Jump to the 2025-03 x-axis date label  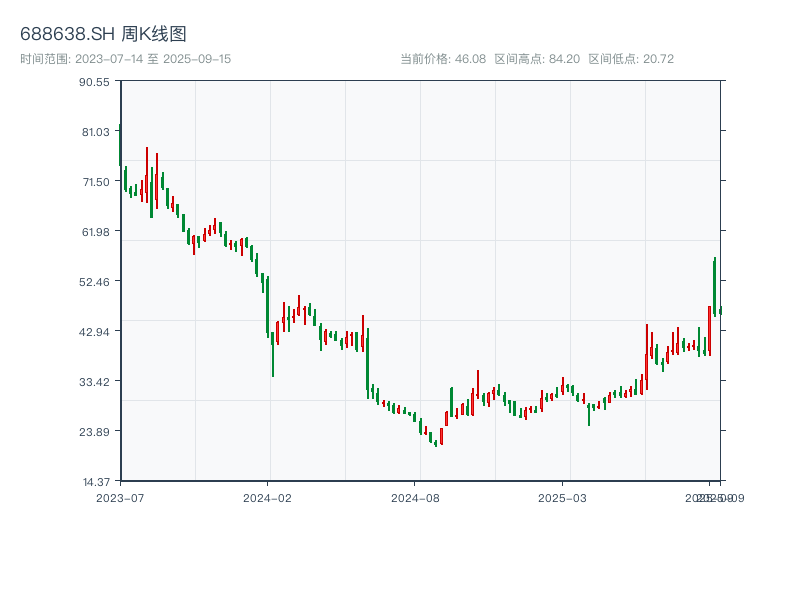(x=563, y=497)
